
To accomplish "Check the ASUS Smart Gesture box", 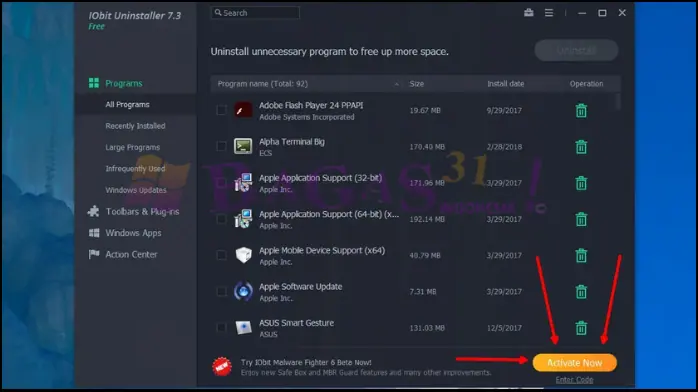I will coord(221,327).
